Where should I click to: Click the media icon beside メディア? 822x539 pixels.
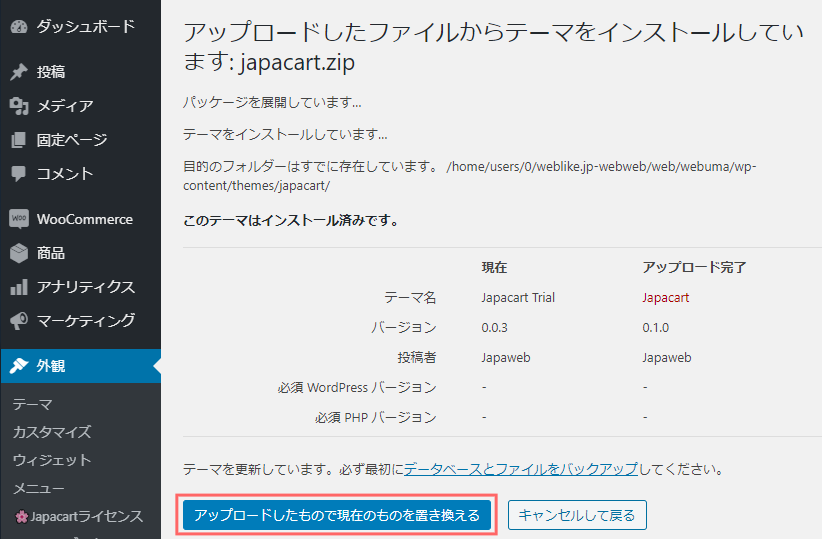19,106
